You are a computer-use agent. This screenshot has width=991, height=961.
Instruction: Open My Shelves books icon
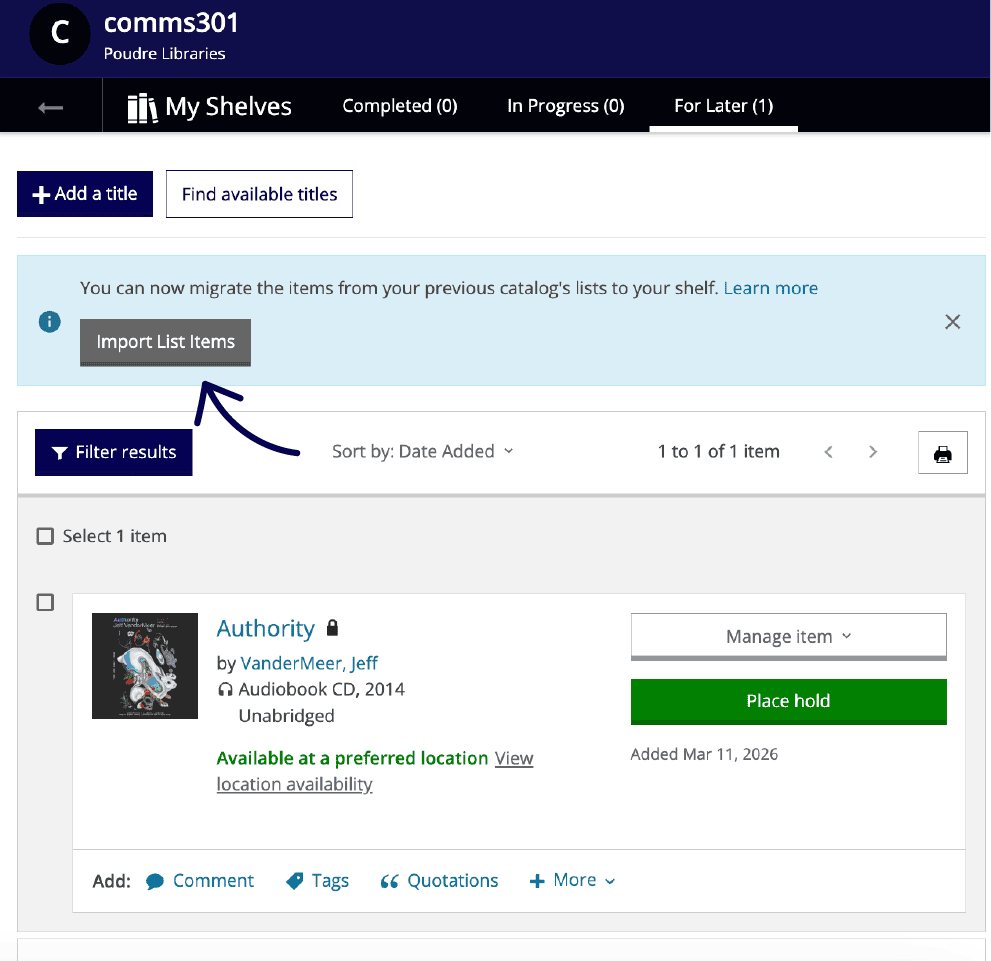click(x=142, y=107)
